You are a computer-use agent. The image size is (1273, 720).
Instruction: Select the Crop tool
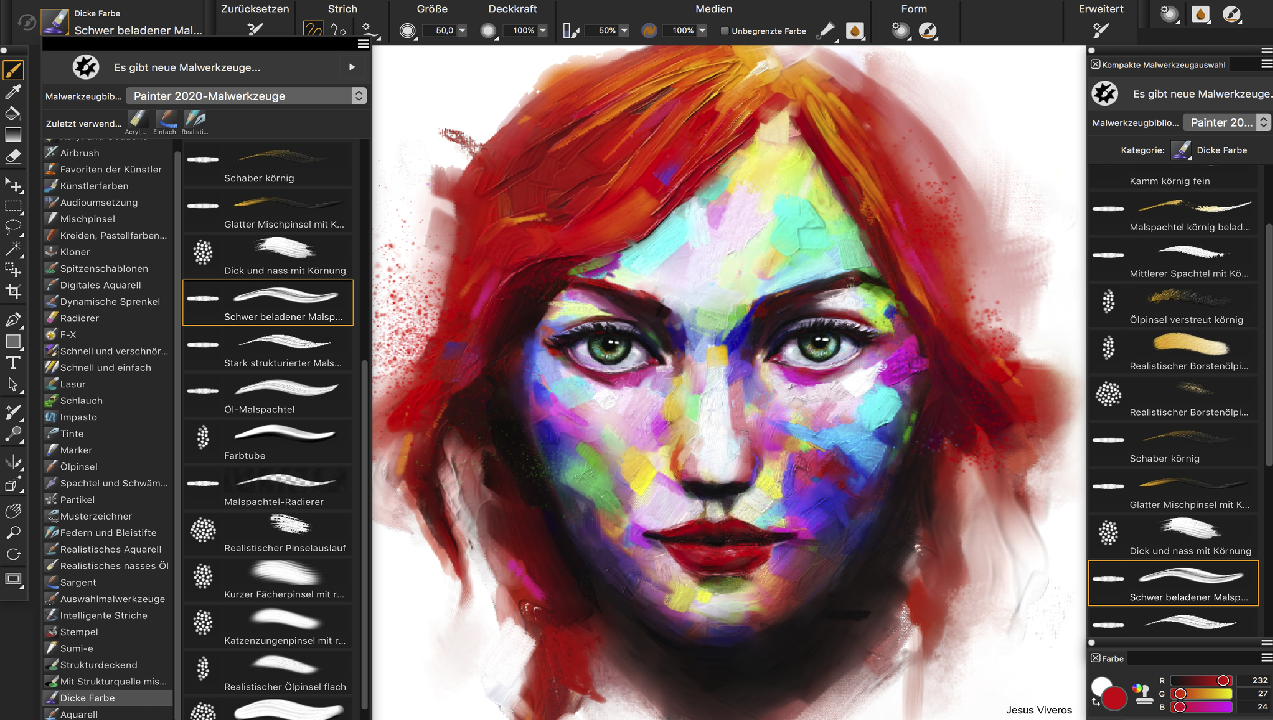pyautogui.click(x=13, y=291)
